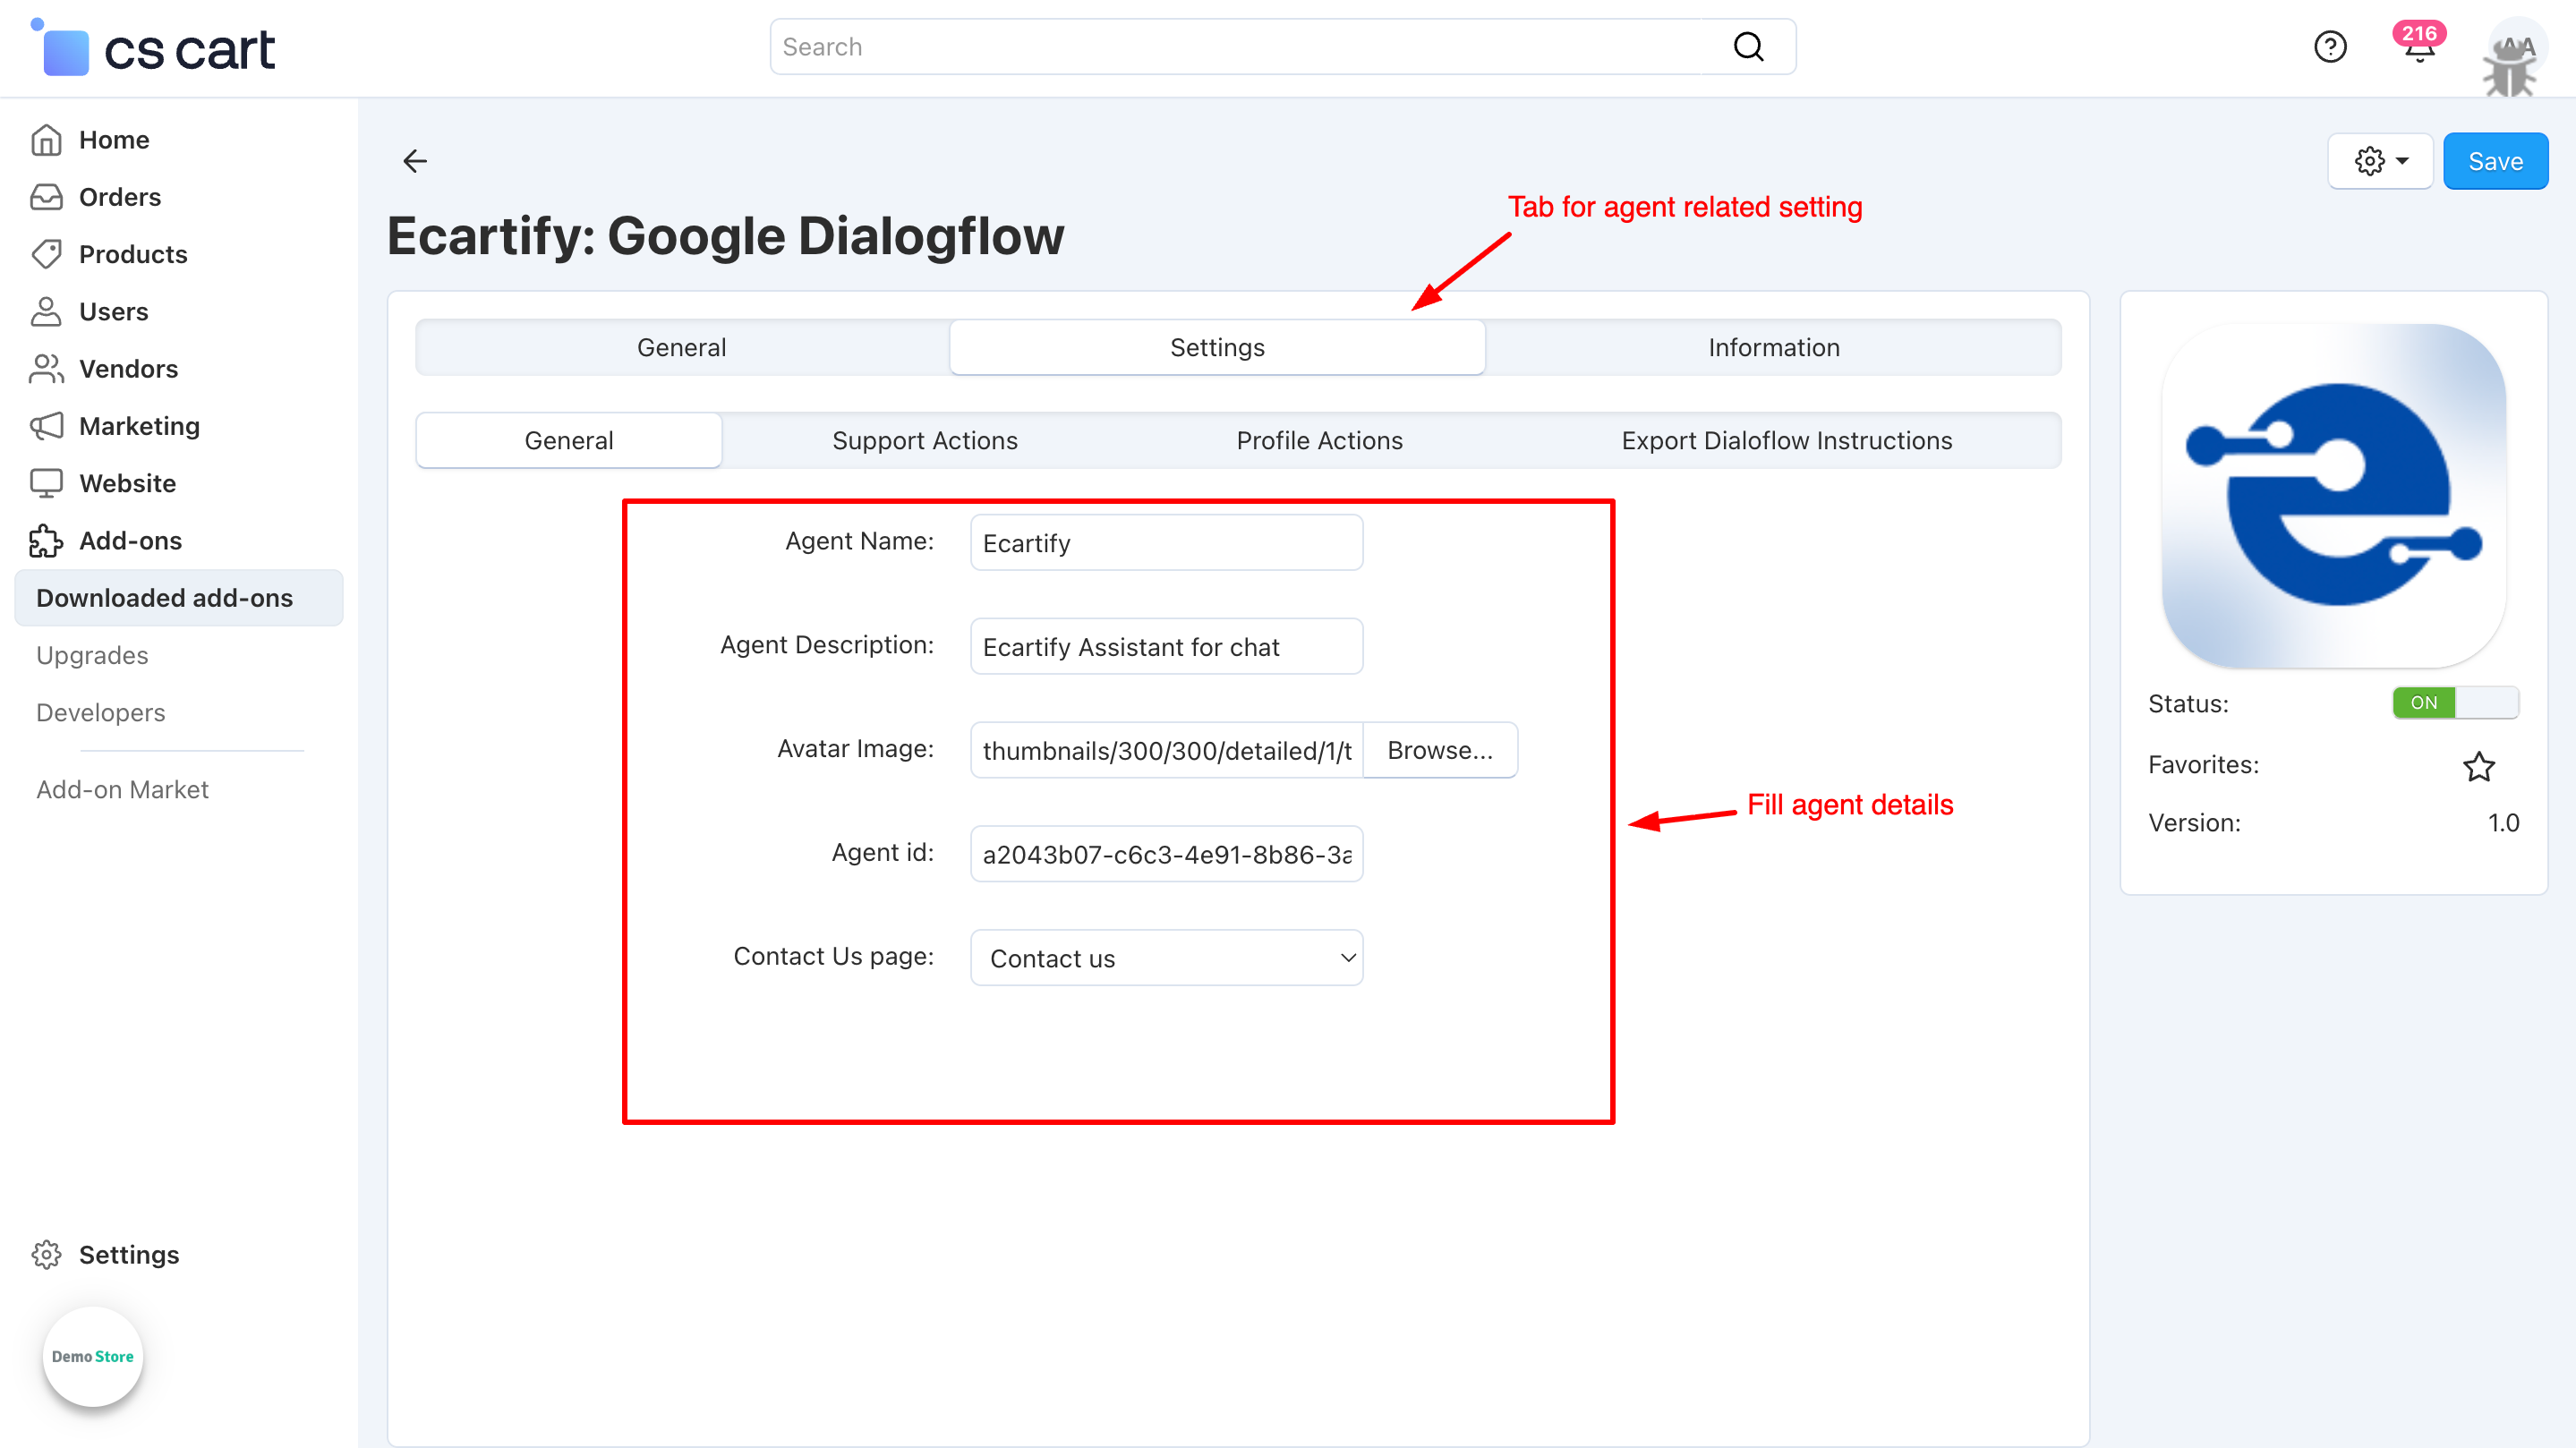Click the Marketing megaphone icon

[46, 426]
